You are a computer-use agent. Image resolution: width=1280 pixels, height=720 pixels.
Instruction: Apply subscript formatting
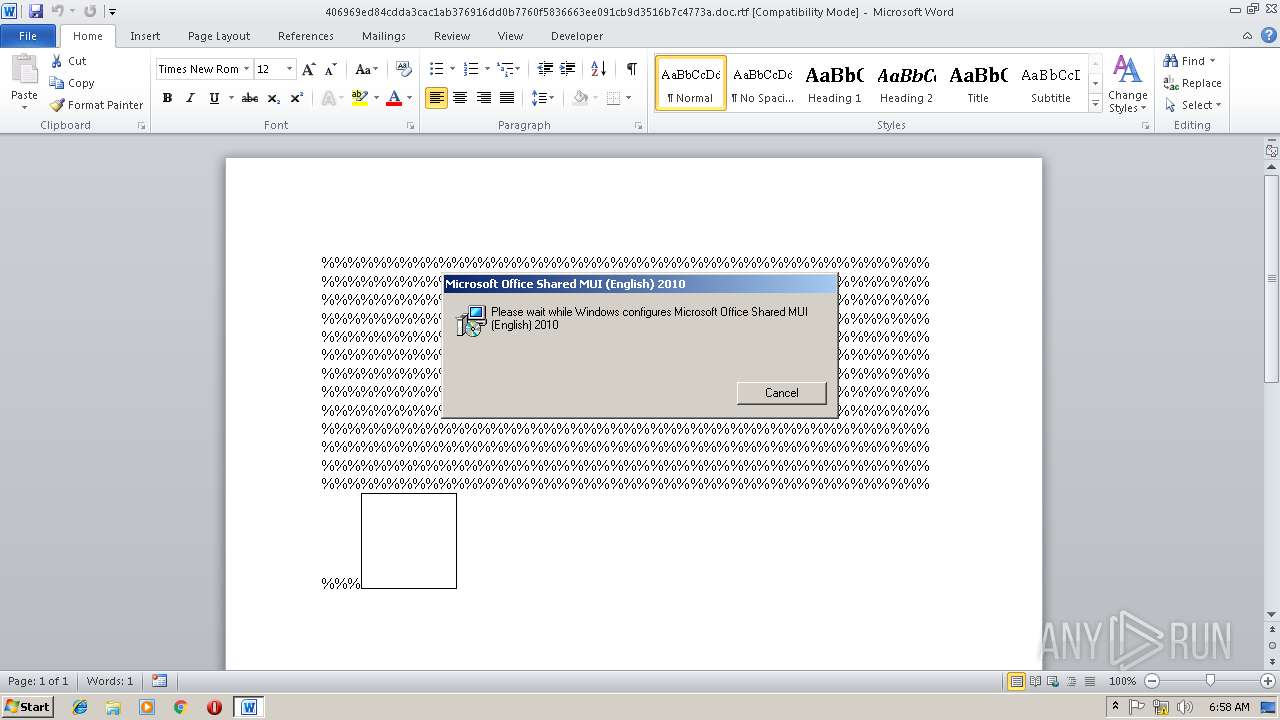coord(274,98)
